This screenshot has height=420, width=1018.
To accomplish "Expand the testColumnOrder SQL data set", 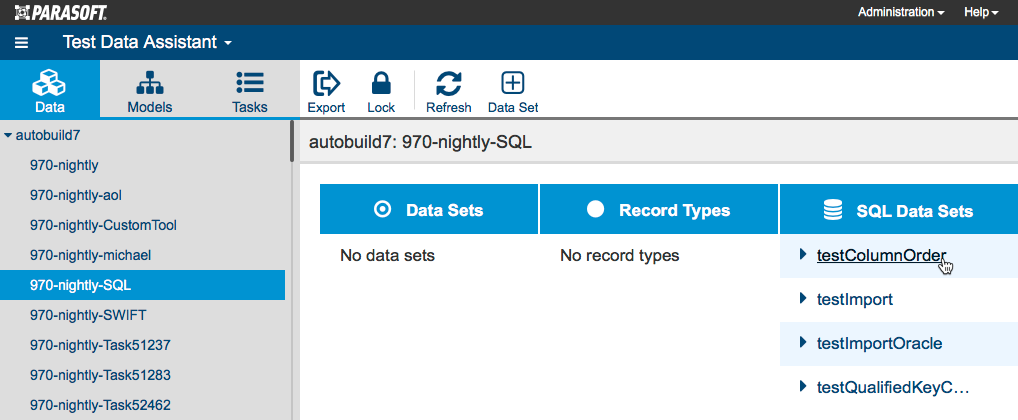I will pyautogui.click(x=804, y=254).
